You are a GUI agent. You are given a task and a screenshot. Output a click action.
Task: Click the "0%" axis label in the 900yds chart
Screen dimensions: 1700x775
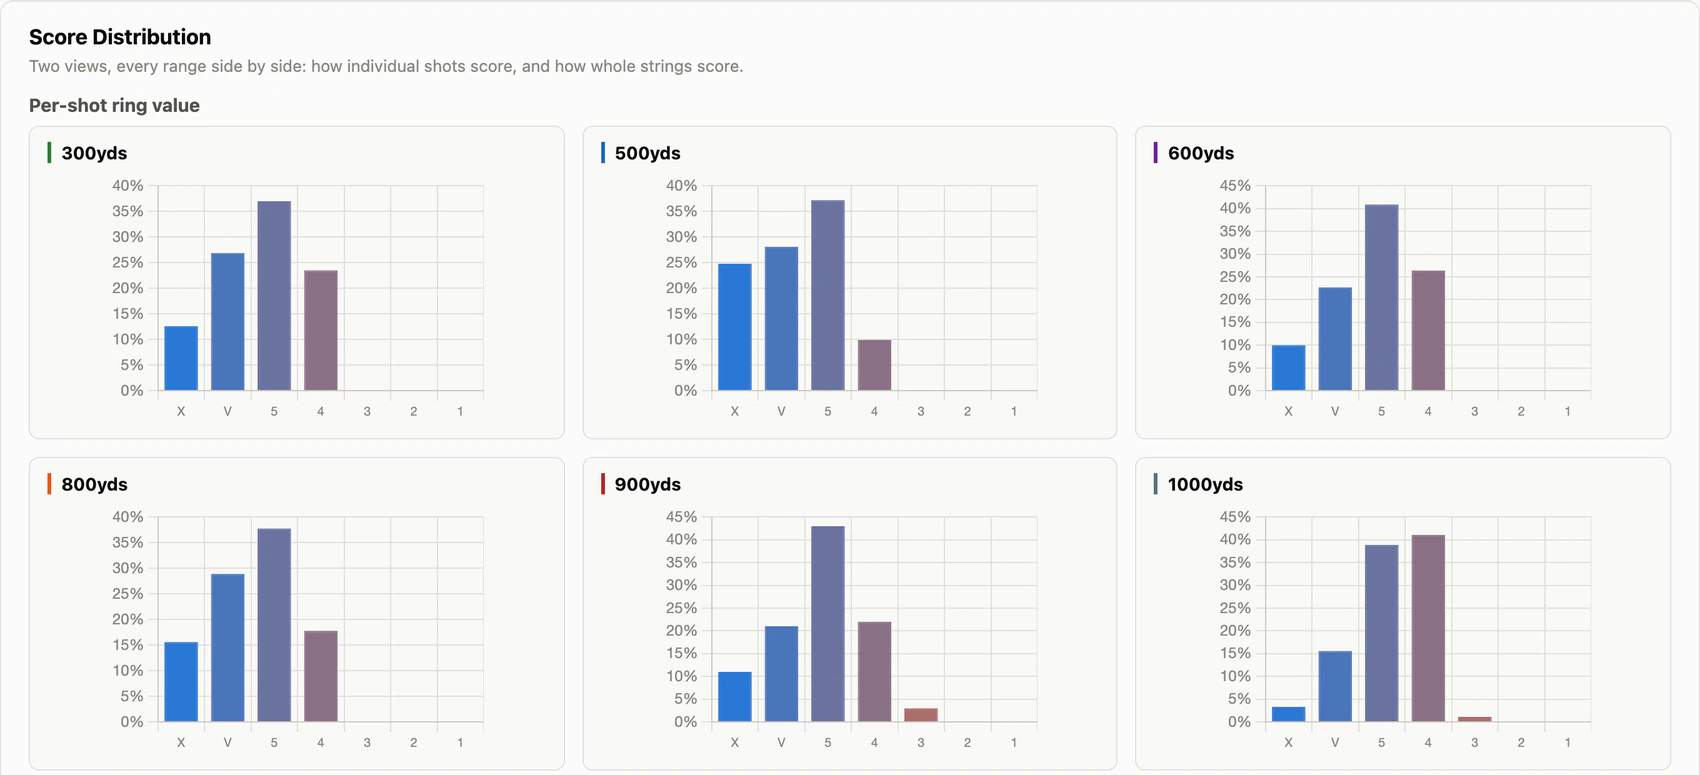click(686, 722)
